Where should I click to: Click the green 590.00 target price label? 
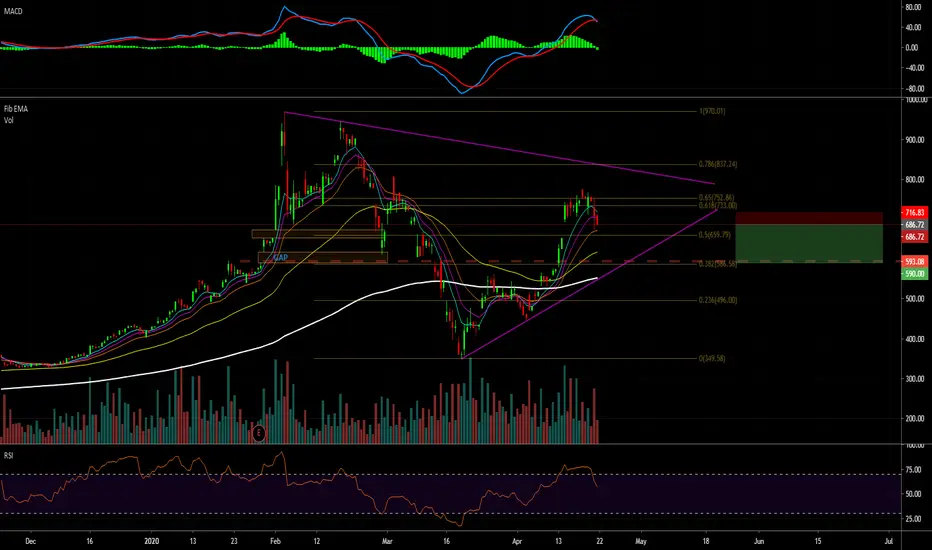tap(915, 274)
